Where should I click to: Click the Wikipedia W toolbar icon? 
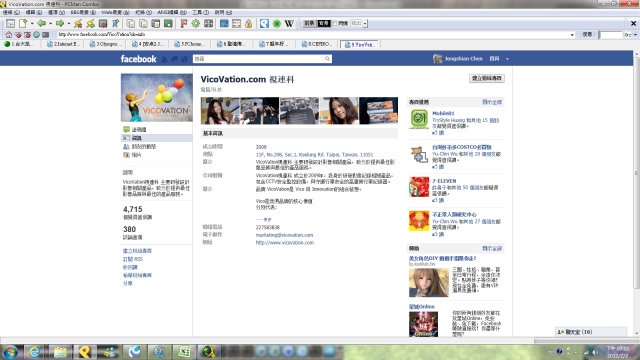(x=289, y=24)
